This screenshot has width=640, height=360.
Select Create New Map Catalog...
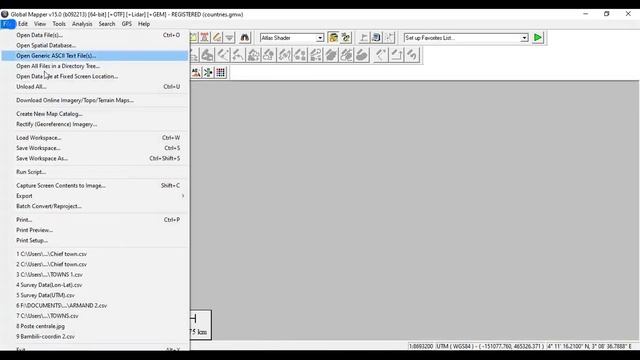[95, 114]
